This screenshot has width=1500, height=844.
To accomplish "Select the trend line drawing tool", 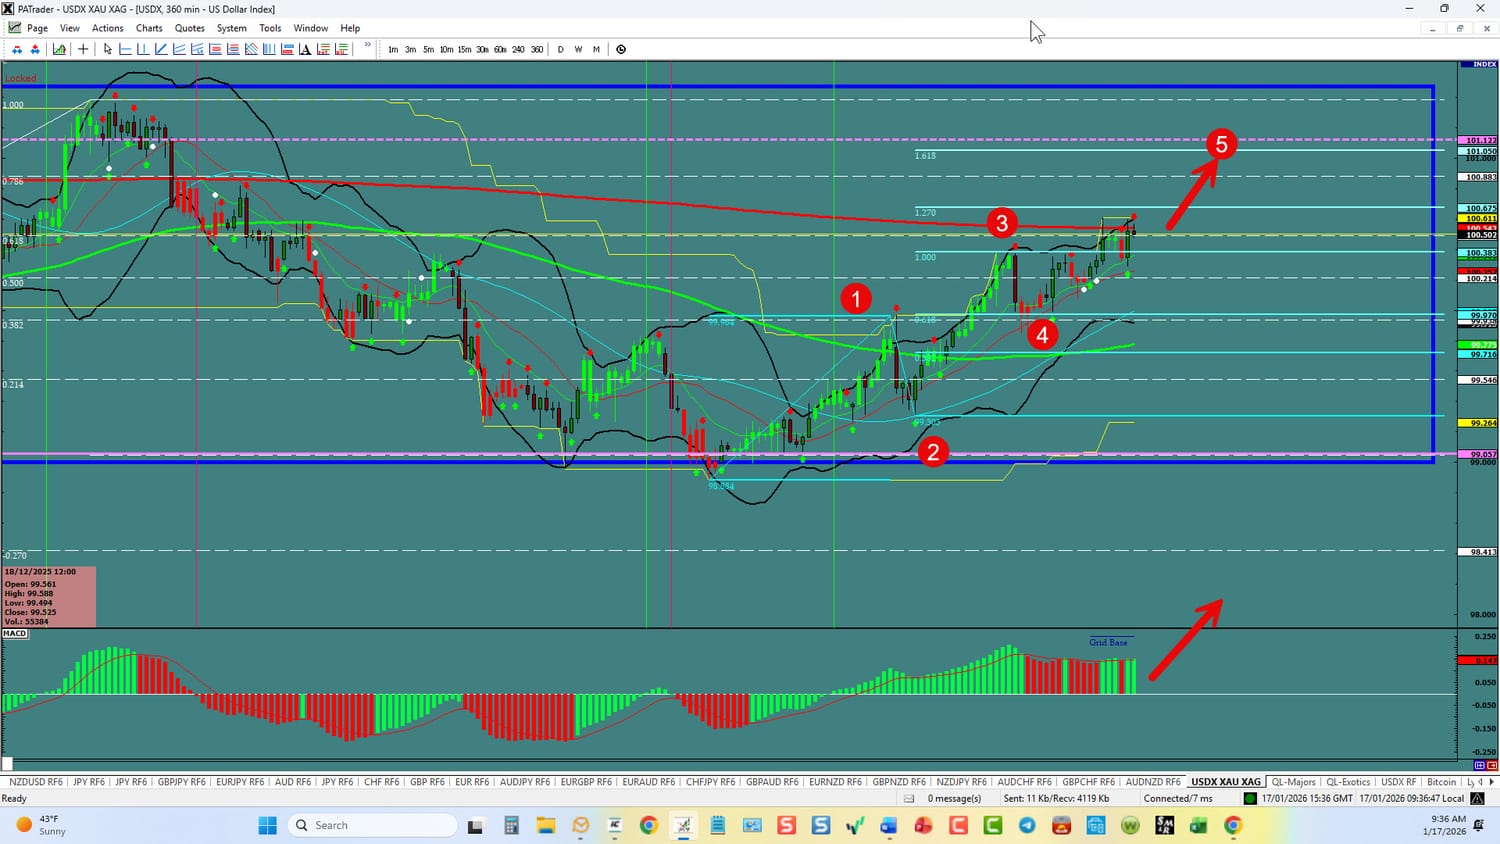I will 161,49.
